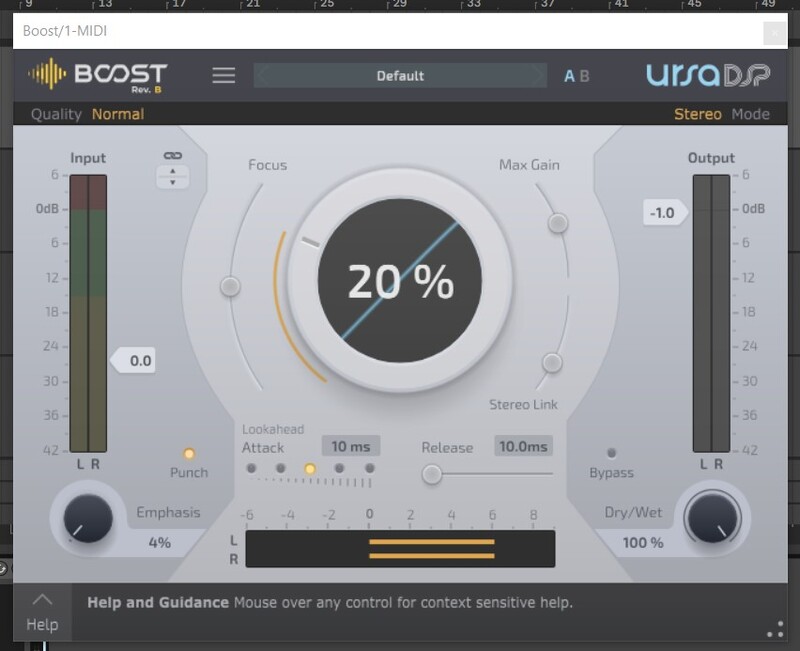This screenshot has height=651, width=800.
Task: Switch to preset slot B
Action: point(585,76)
